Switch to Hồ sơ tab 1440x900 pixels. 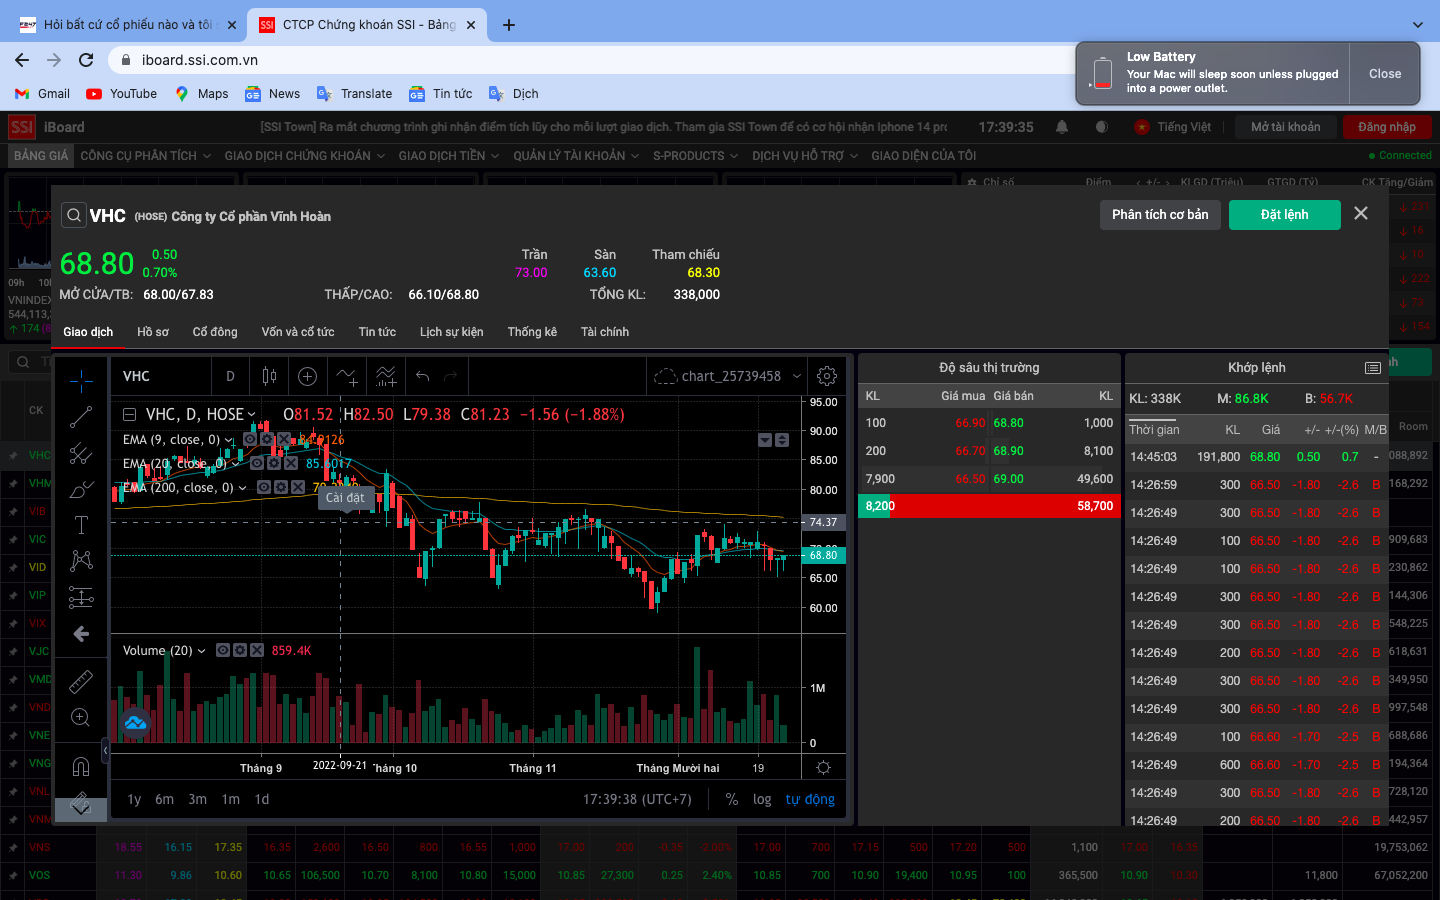coord(153,332)
